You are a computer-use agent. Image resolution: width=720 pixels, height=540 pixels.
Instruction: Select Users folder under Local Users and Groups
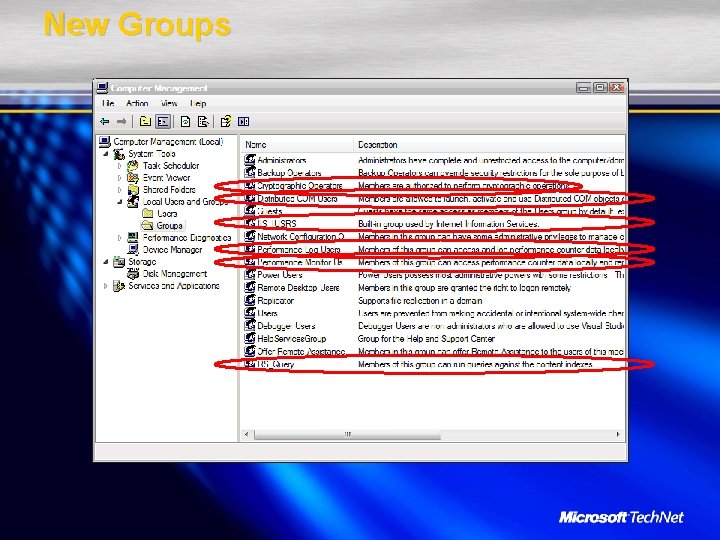(x=167, y=214)
